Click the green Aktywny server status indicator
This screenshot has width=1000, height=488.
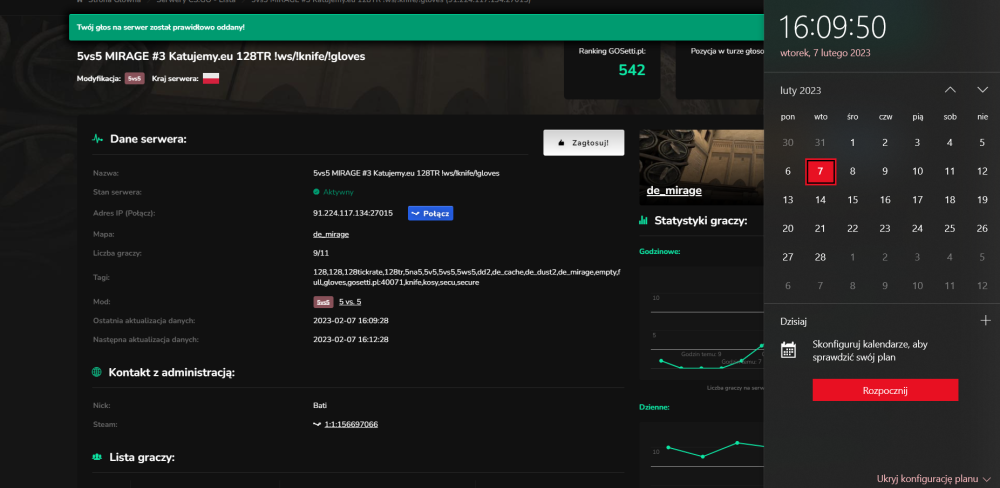click(x=334, y=192)
